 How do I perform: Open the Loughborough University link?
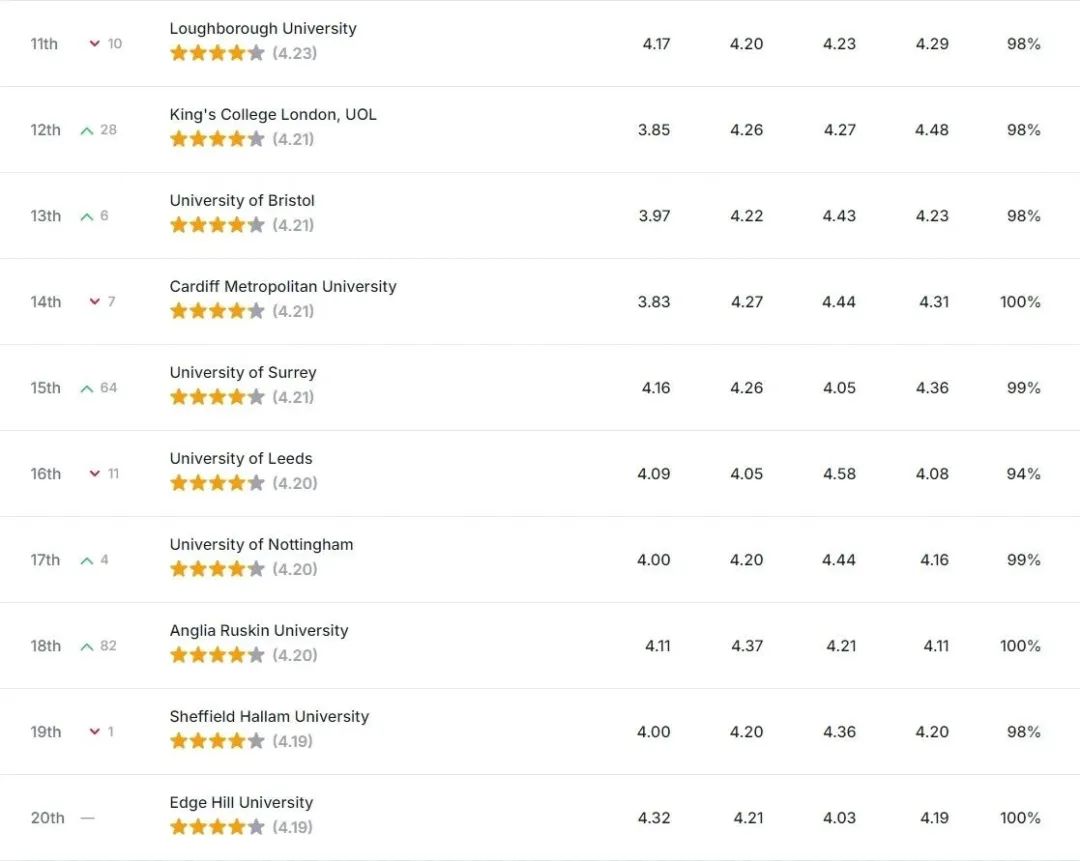click(x=263, y=28)
